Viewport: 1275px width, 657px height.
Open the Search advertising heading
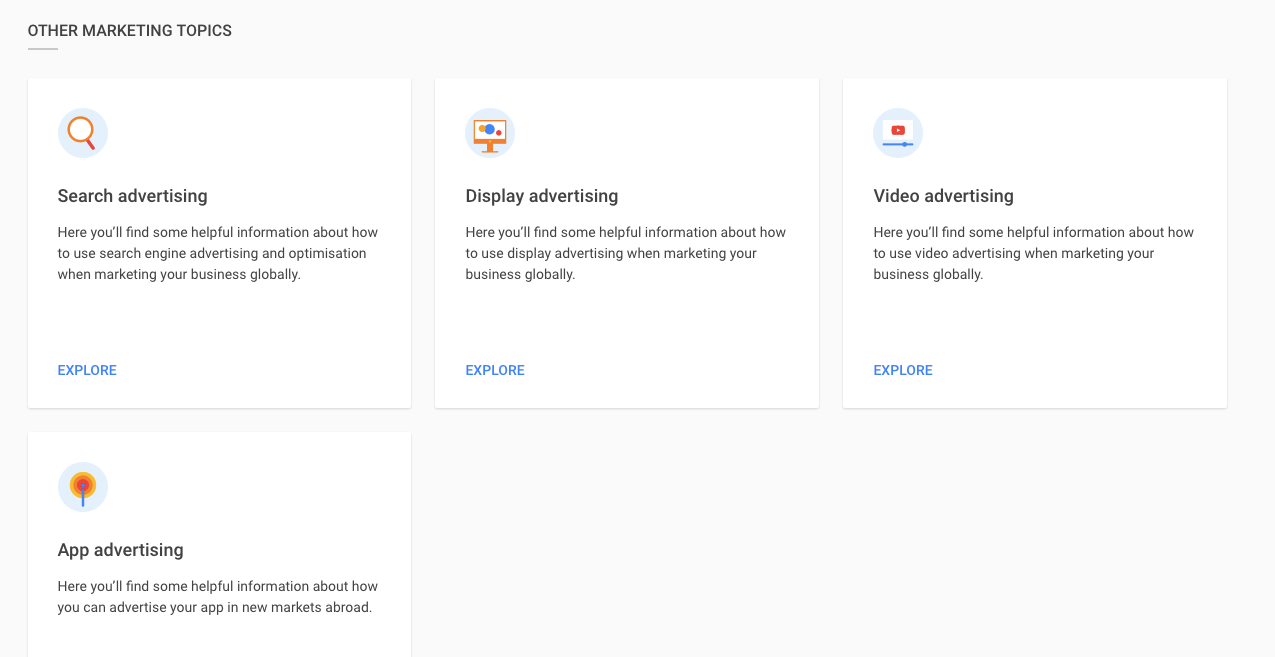(x=132, y=196)
